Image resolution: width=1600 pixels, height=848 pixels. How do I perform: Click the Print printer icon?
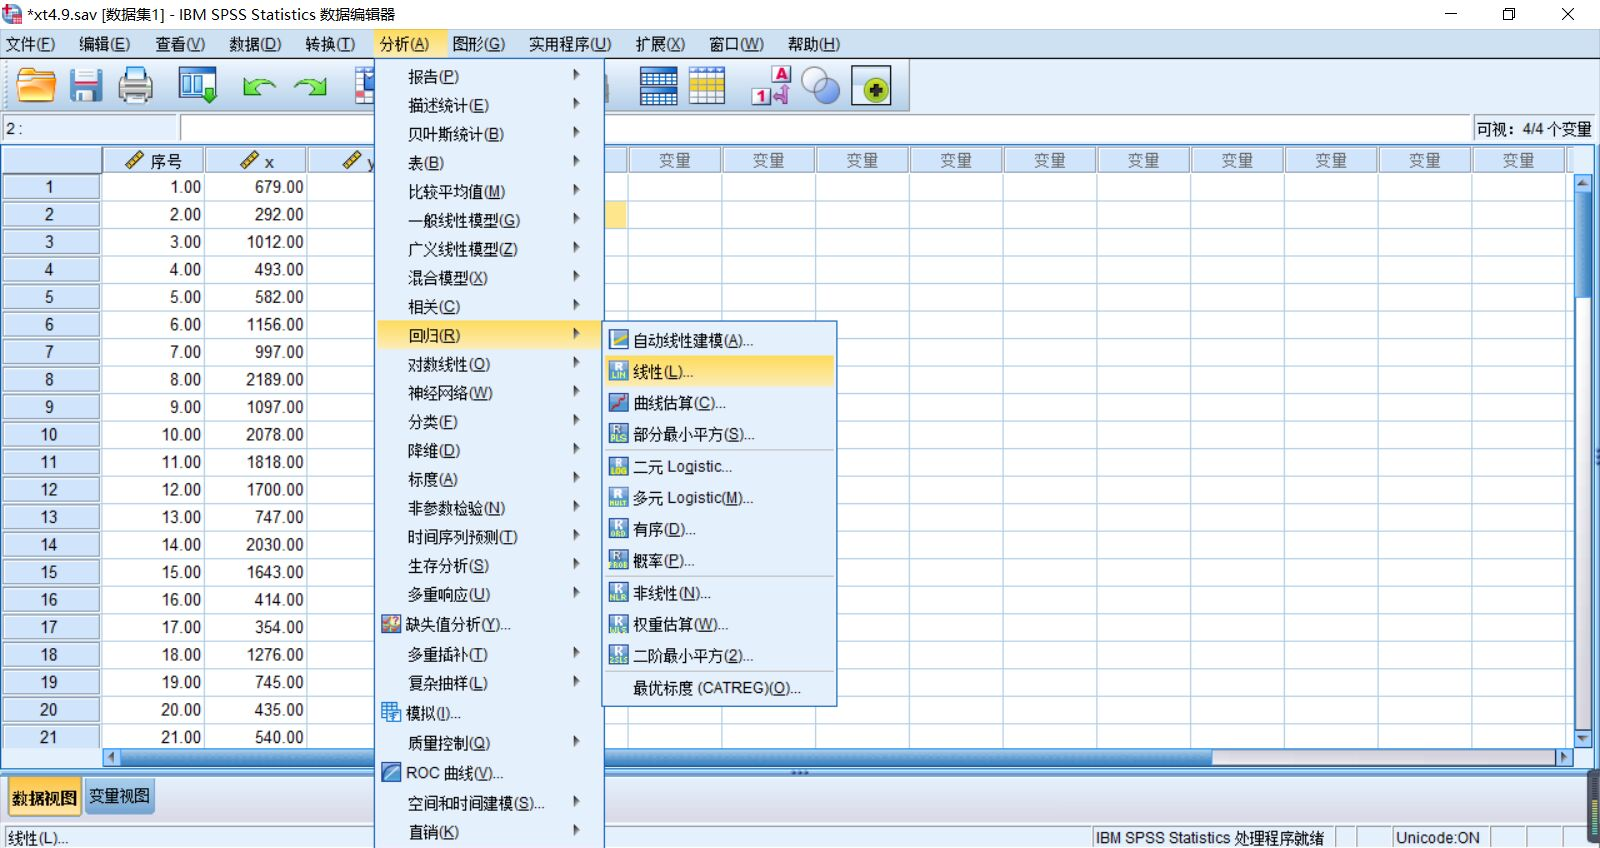pyautogui.click(x=135, y=86)
